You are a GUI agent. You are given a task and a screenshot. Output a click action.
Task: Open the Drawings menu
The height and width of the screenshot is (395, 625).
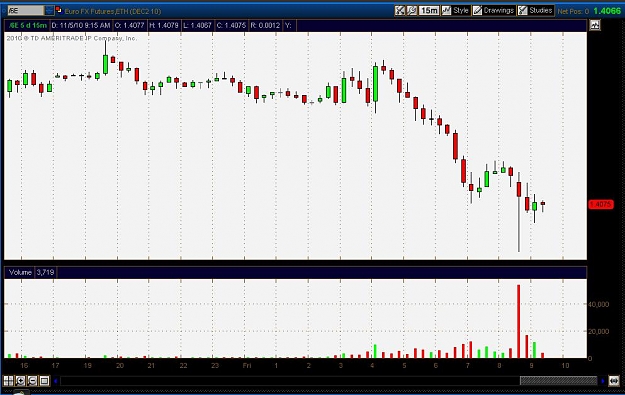coord(493,11)
